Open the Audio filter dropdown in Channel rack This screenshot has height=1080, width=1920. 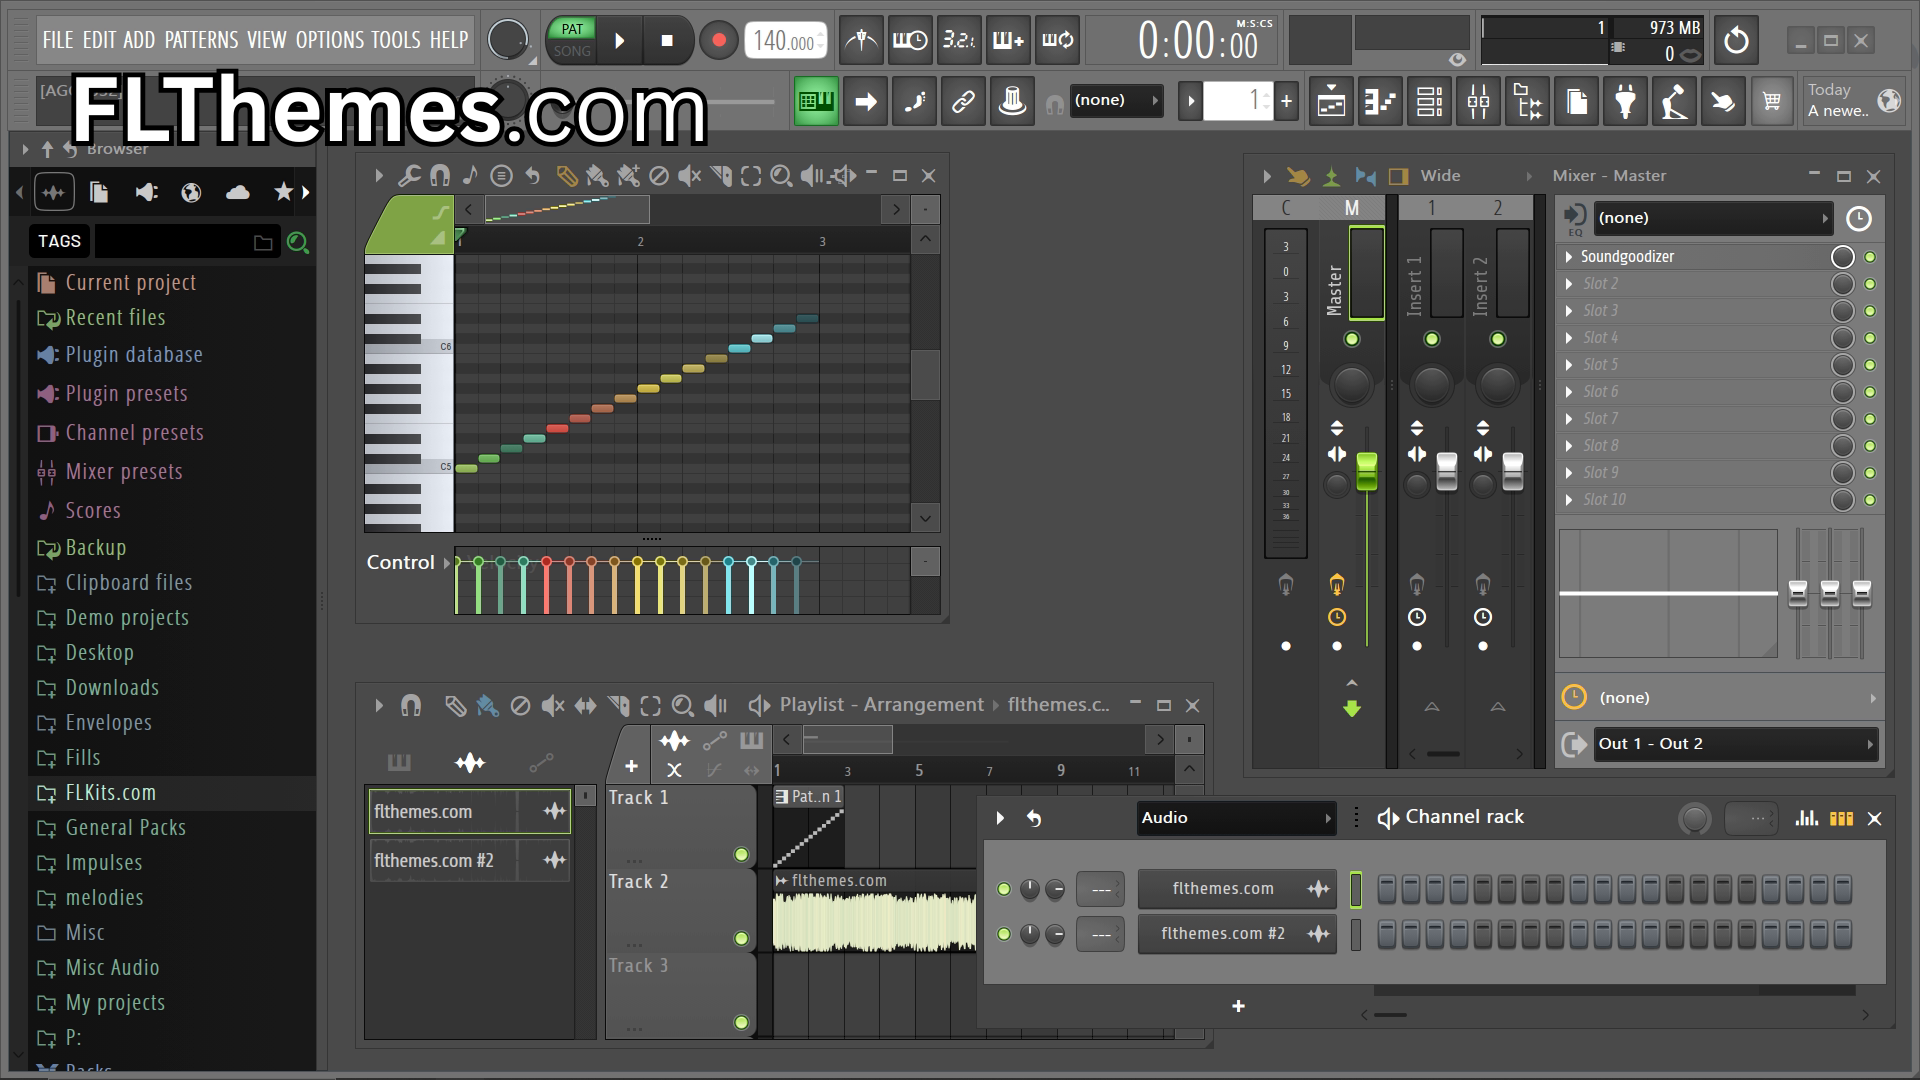[x=1236, y=818]
